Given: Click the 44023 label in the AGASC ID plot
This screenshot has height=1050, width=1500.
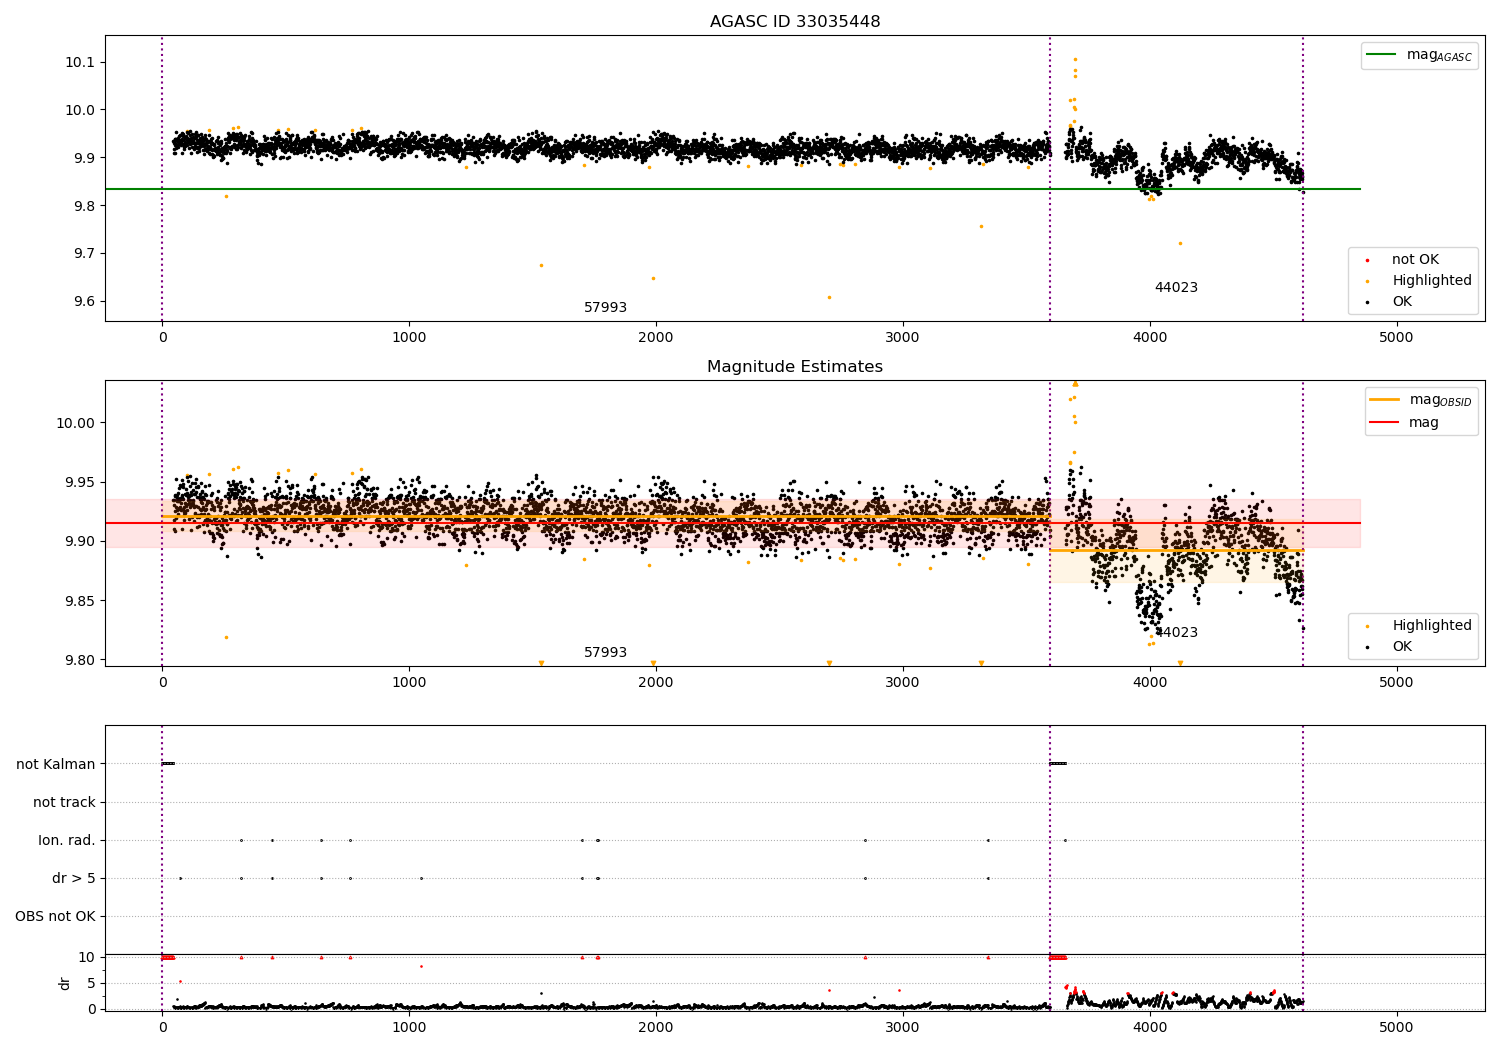Looking at the screenshot, I should 1176,288.
